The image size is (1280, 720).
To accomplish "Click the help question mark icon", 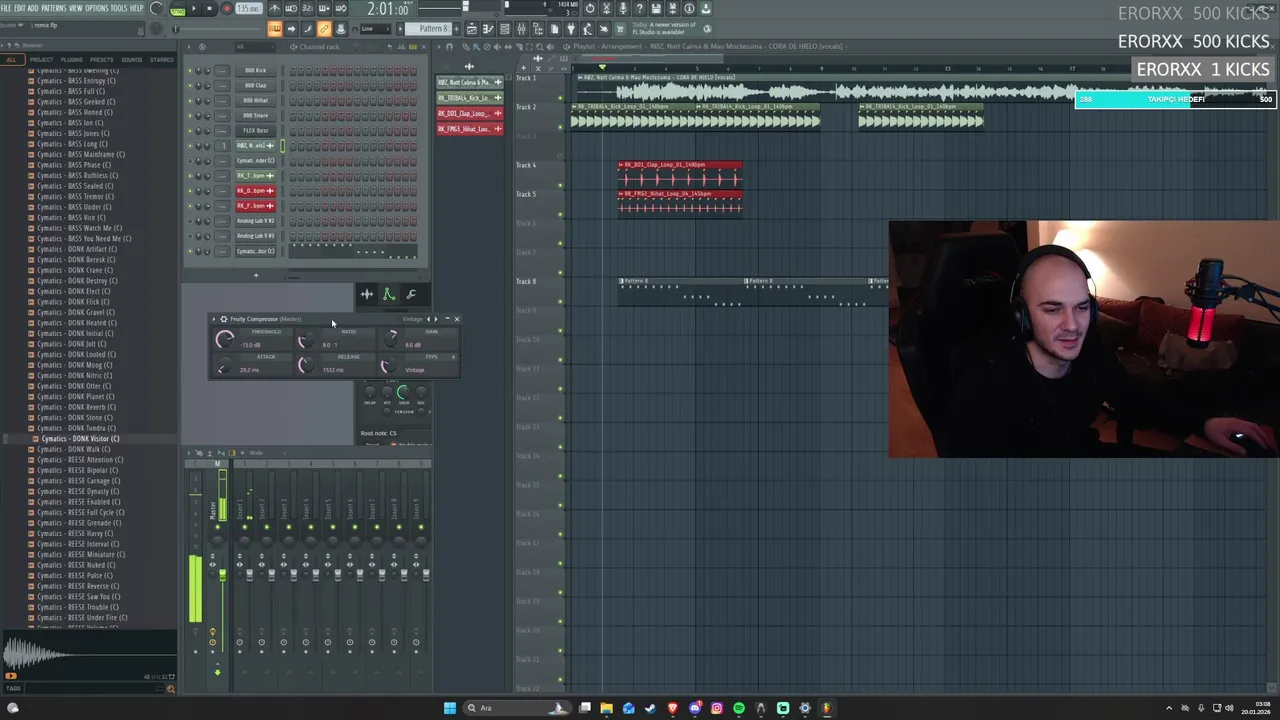I will pyautogui.click(x=640, y=9).
